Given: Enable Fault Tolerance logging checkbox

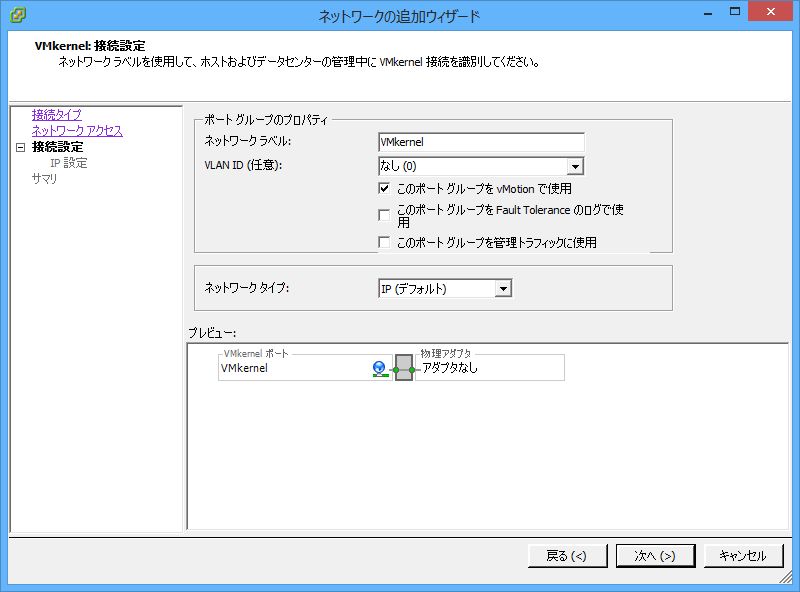Looking at the screenshot, I should pos(384,215).
